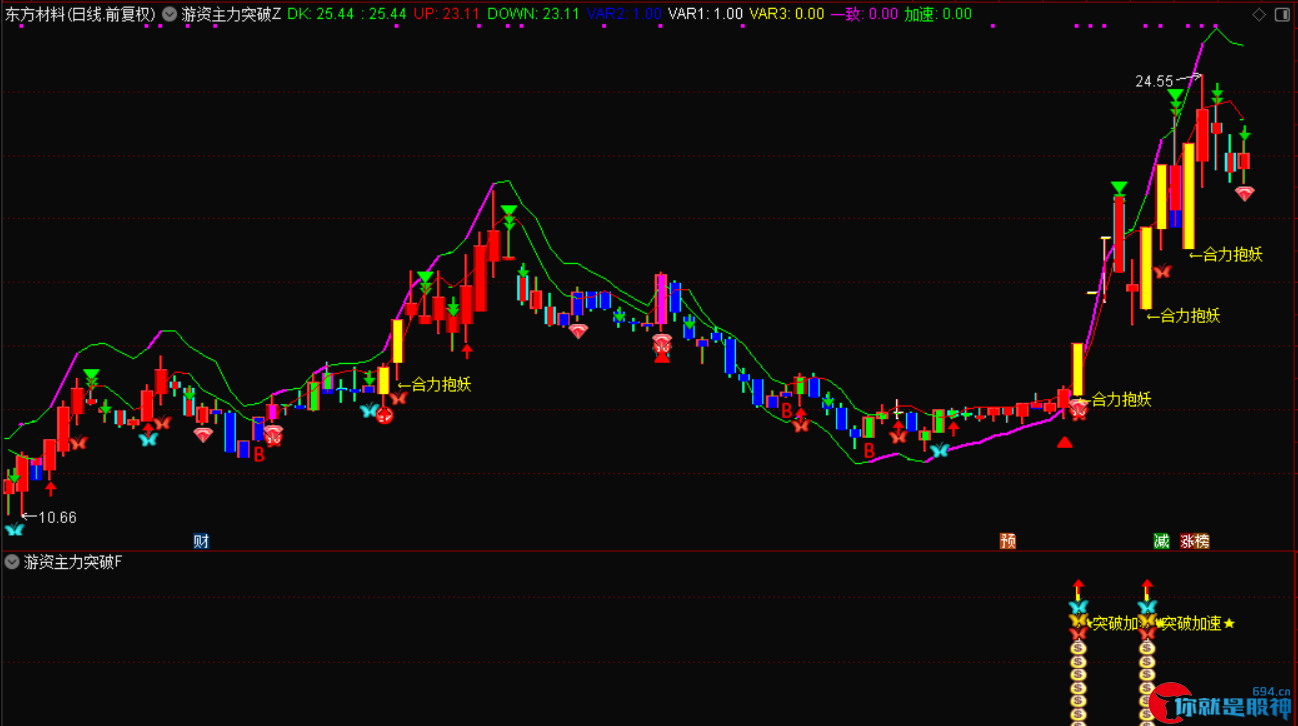Click the UP: 23.11 value
1298x726 pixels.
(x=446, y=14)
